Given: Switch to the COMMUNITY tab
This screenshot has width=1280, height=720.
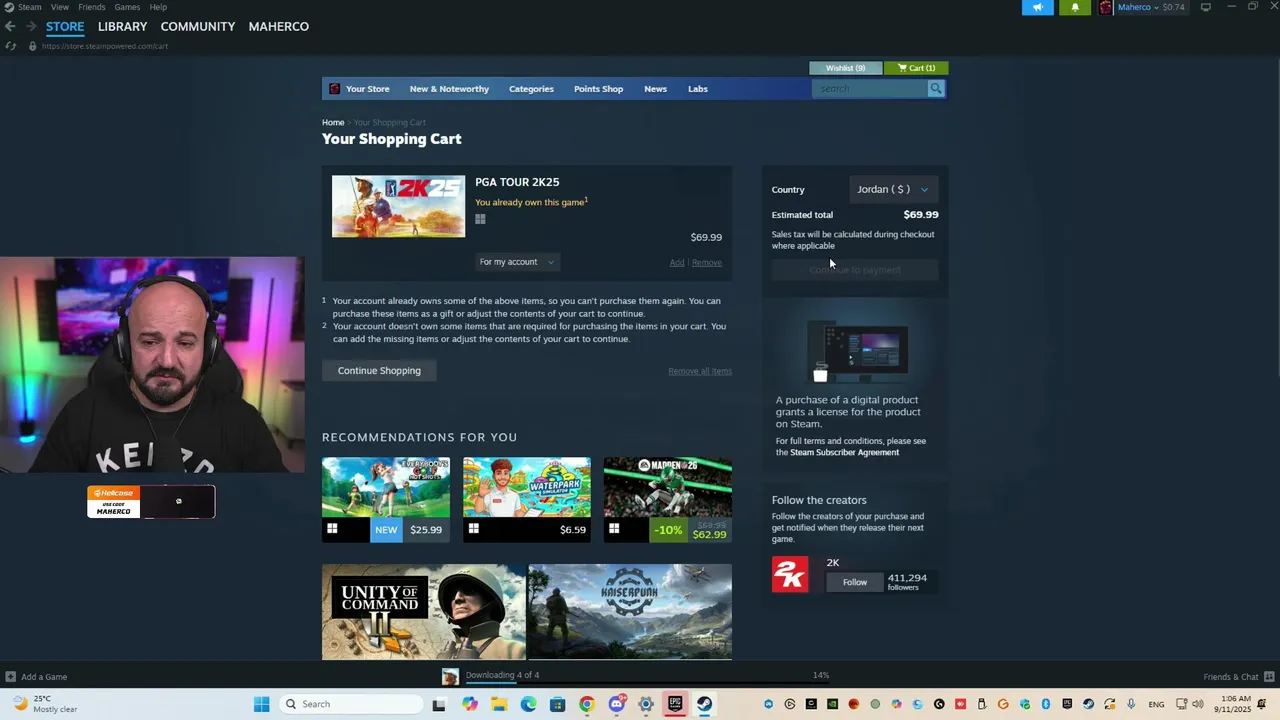Looking at the screenshot, I should tap(198, 26).
